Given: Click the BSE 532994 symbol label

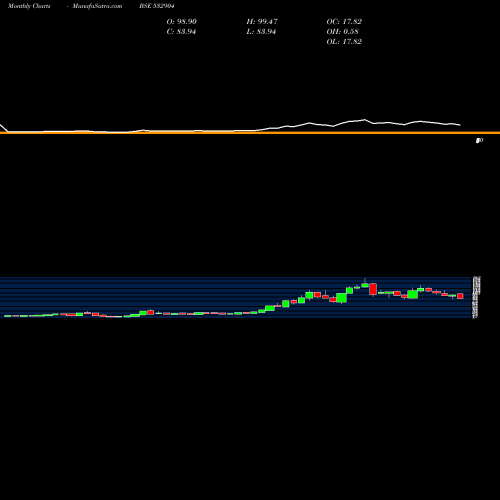Looking at the screenshot, I should coord(157,6).
